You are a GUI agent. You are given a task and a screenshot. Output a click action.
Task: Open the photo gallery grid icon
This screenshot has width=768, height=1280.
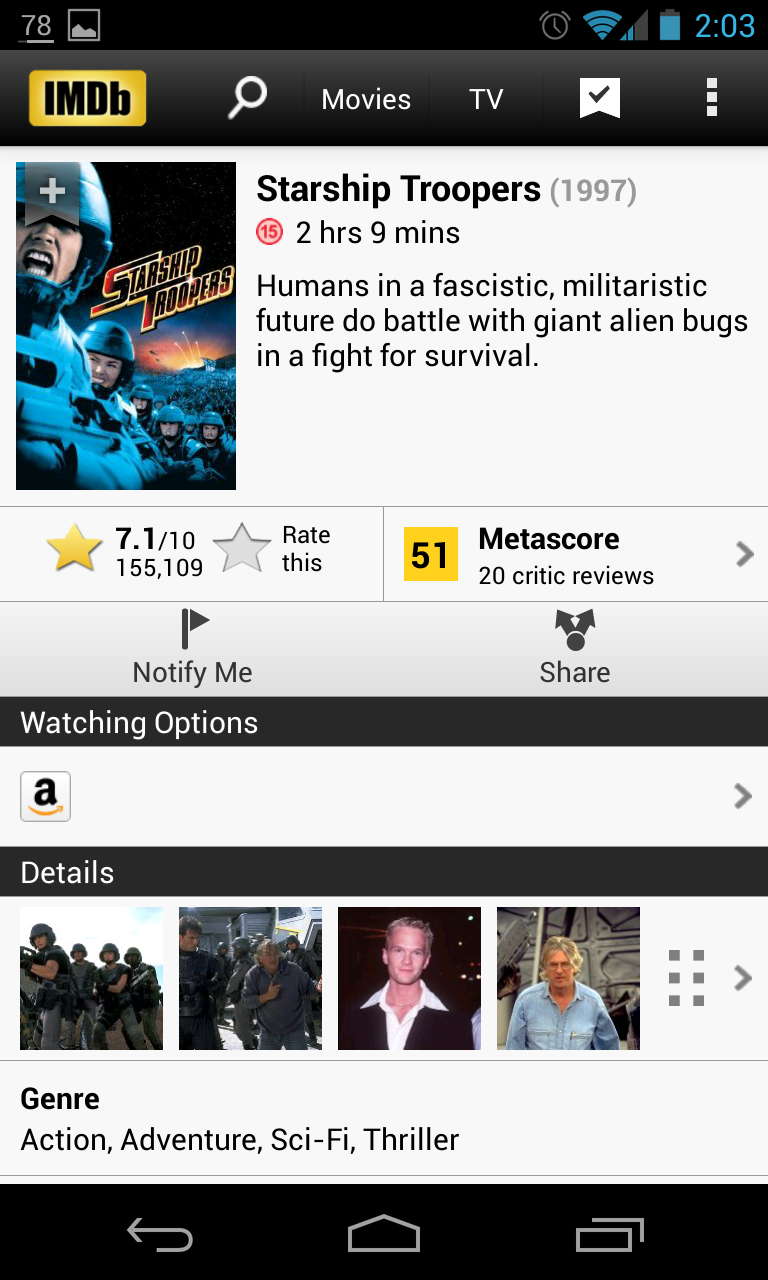(686, 978)
